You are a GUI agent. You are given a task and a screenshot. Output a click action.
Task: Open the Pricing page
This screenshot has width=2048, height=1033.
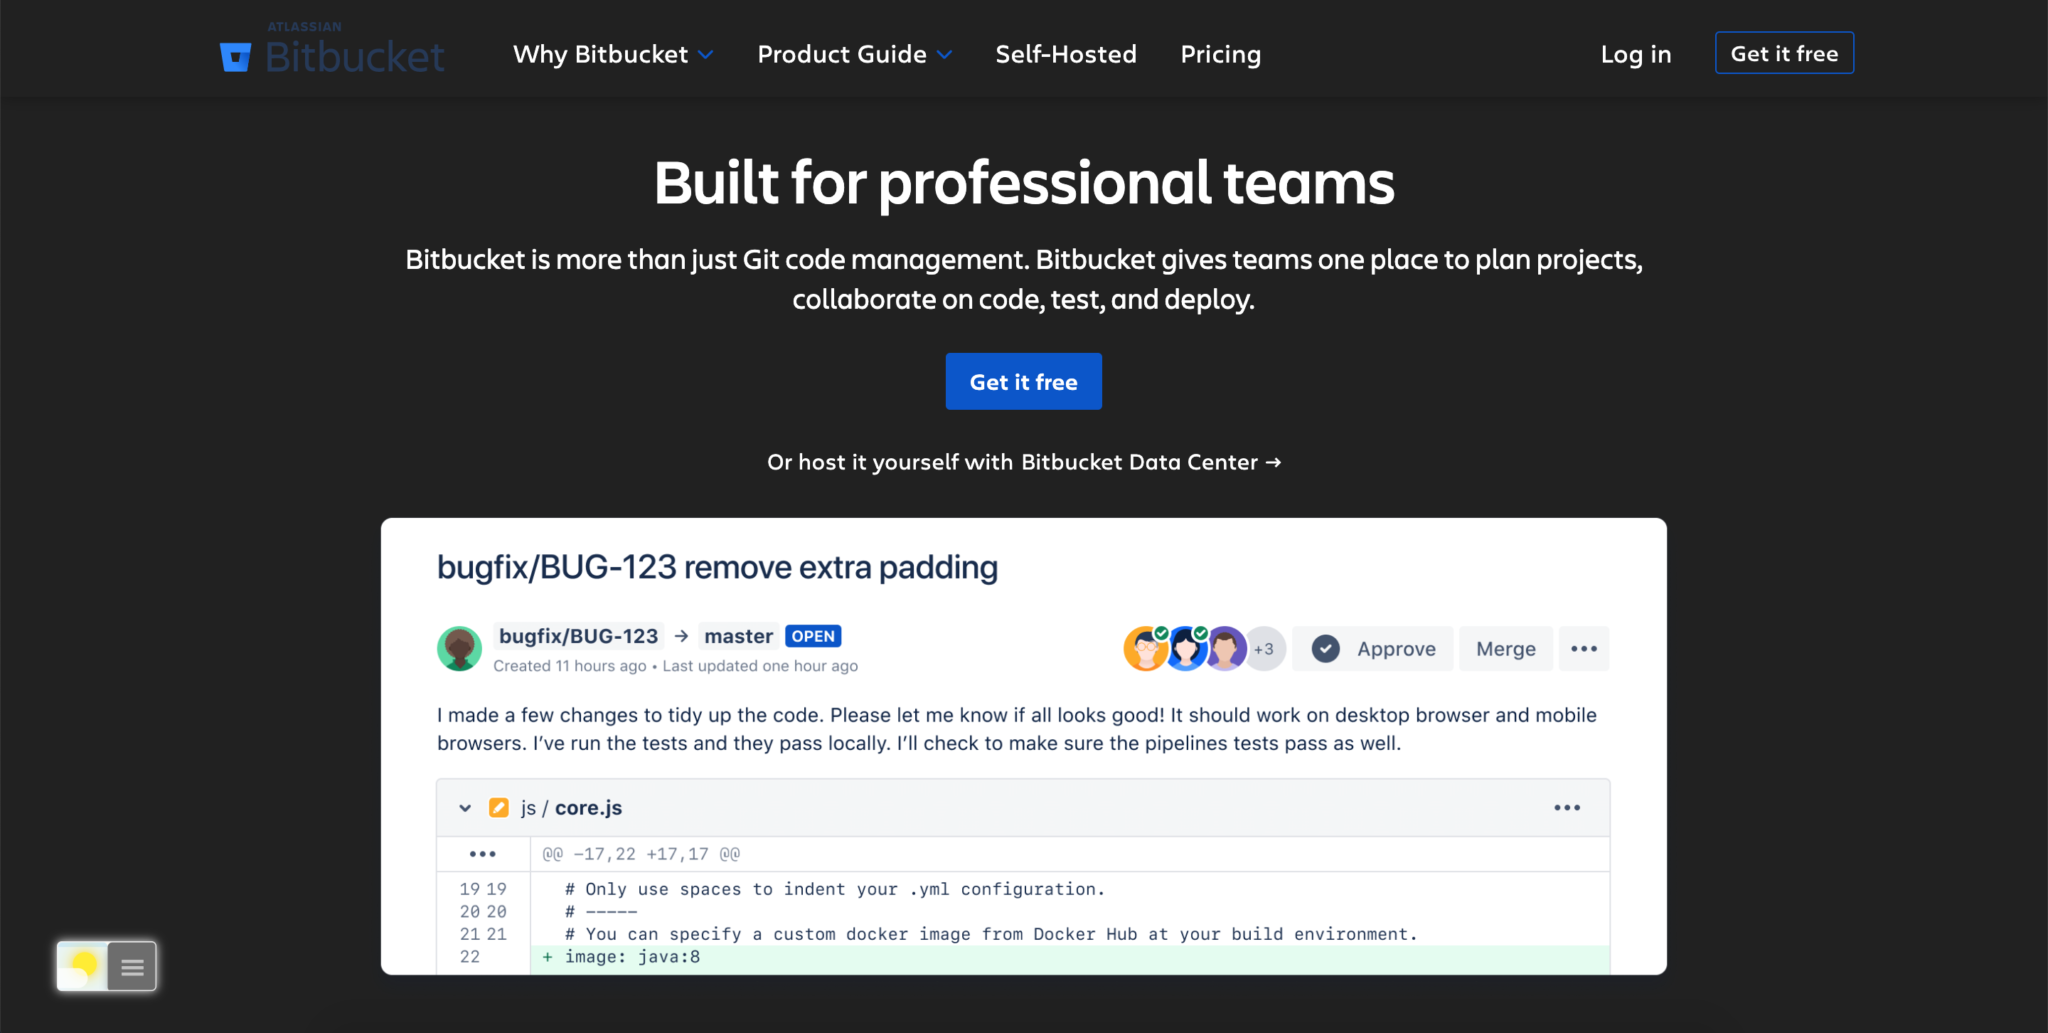tap(1221, 55)
